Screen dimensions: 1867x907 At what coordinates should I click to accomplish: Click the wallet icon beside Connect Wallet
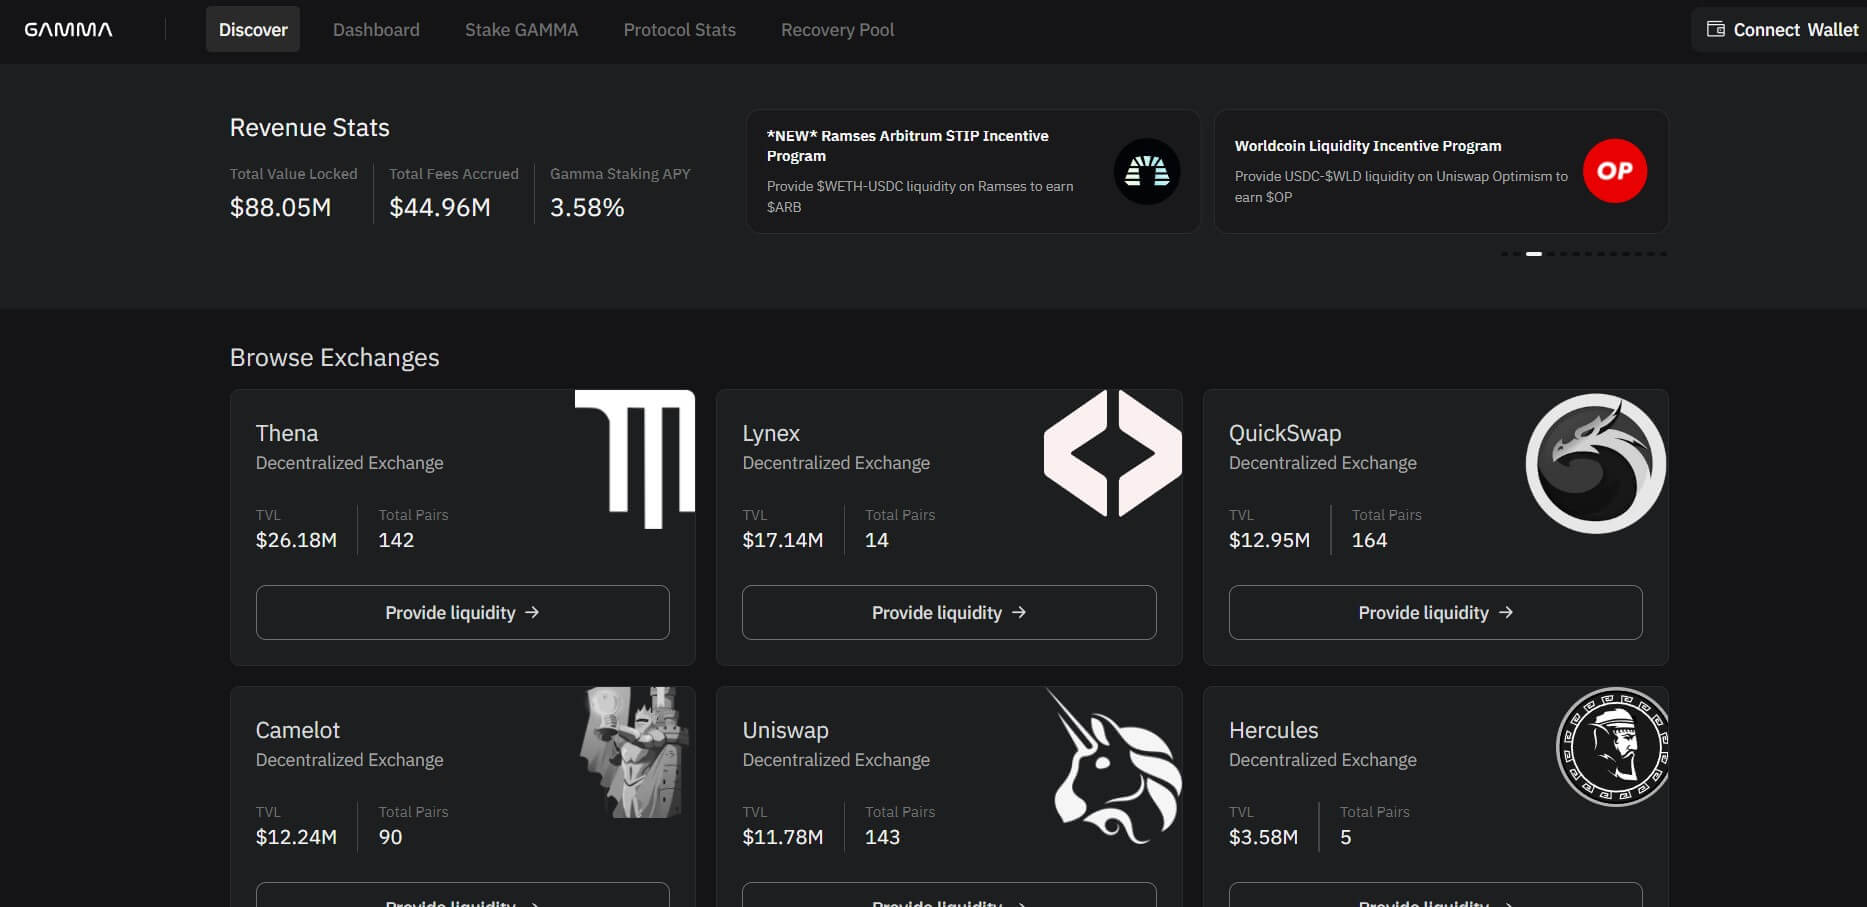[1716, 29]
